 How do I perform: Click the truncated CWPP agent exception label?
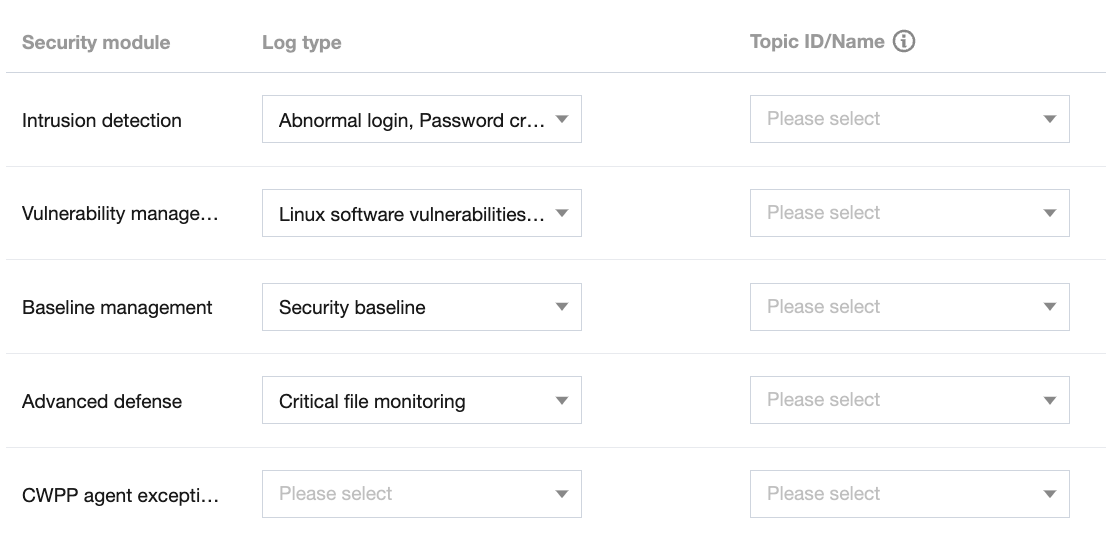coord(120,495)
